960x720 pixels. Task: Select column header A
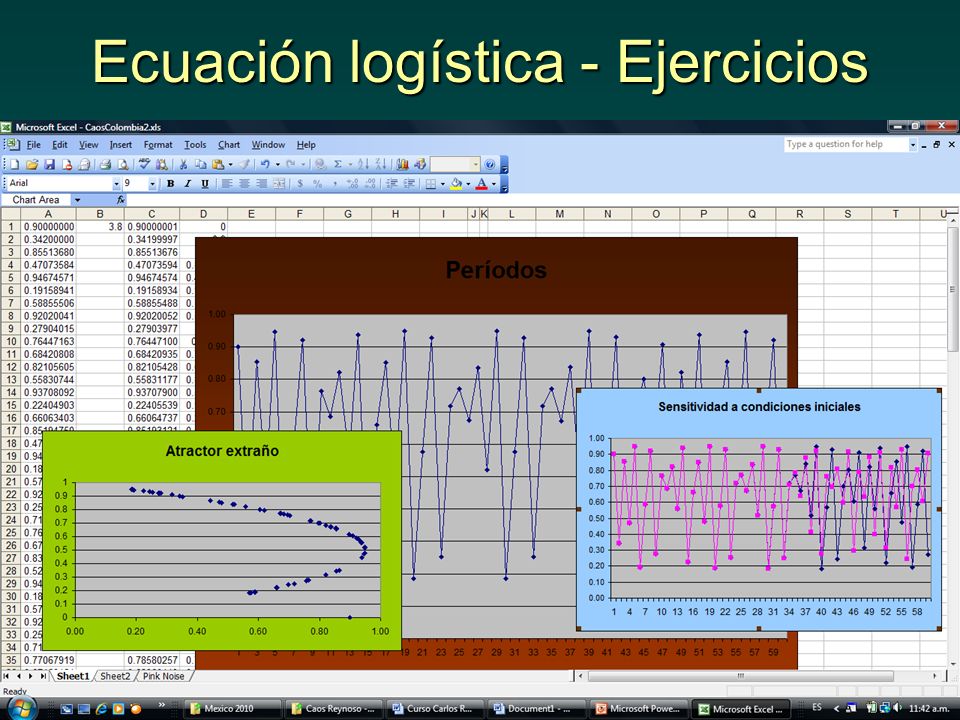(x=48, y=214)
